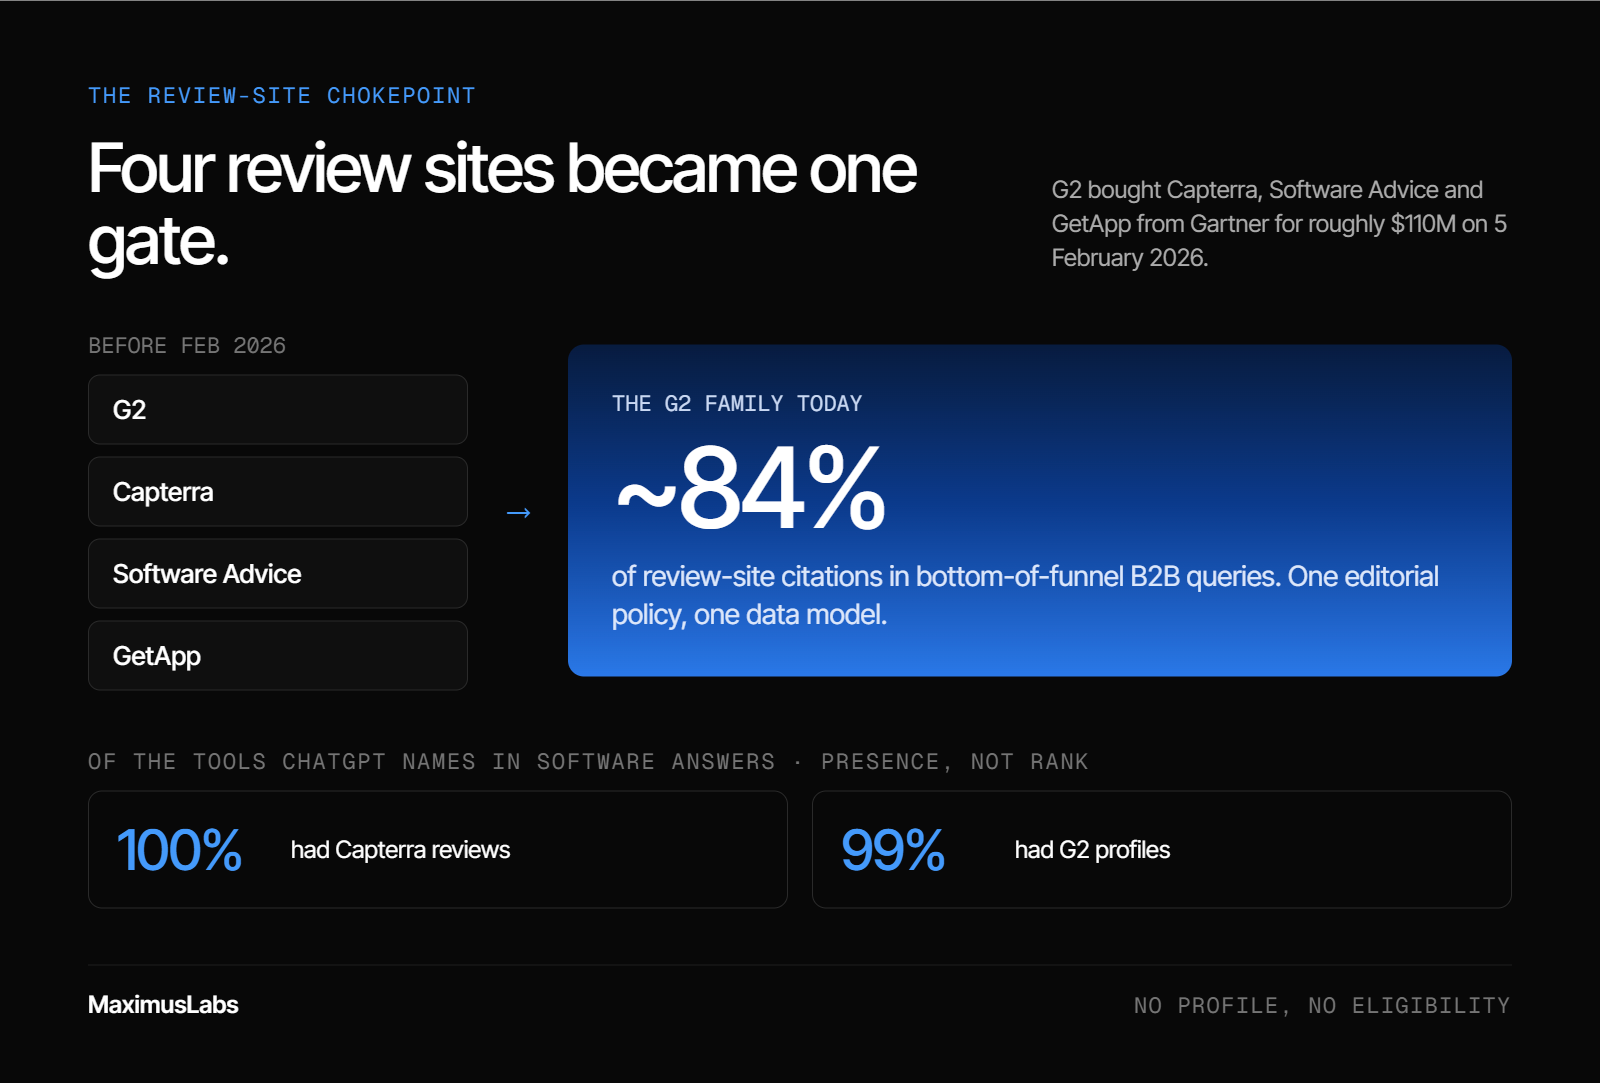Select the GetApp card
Image resolution: width=1600 pixels, height=1083 pixels.
coord(278,656)
